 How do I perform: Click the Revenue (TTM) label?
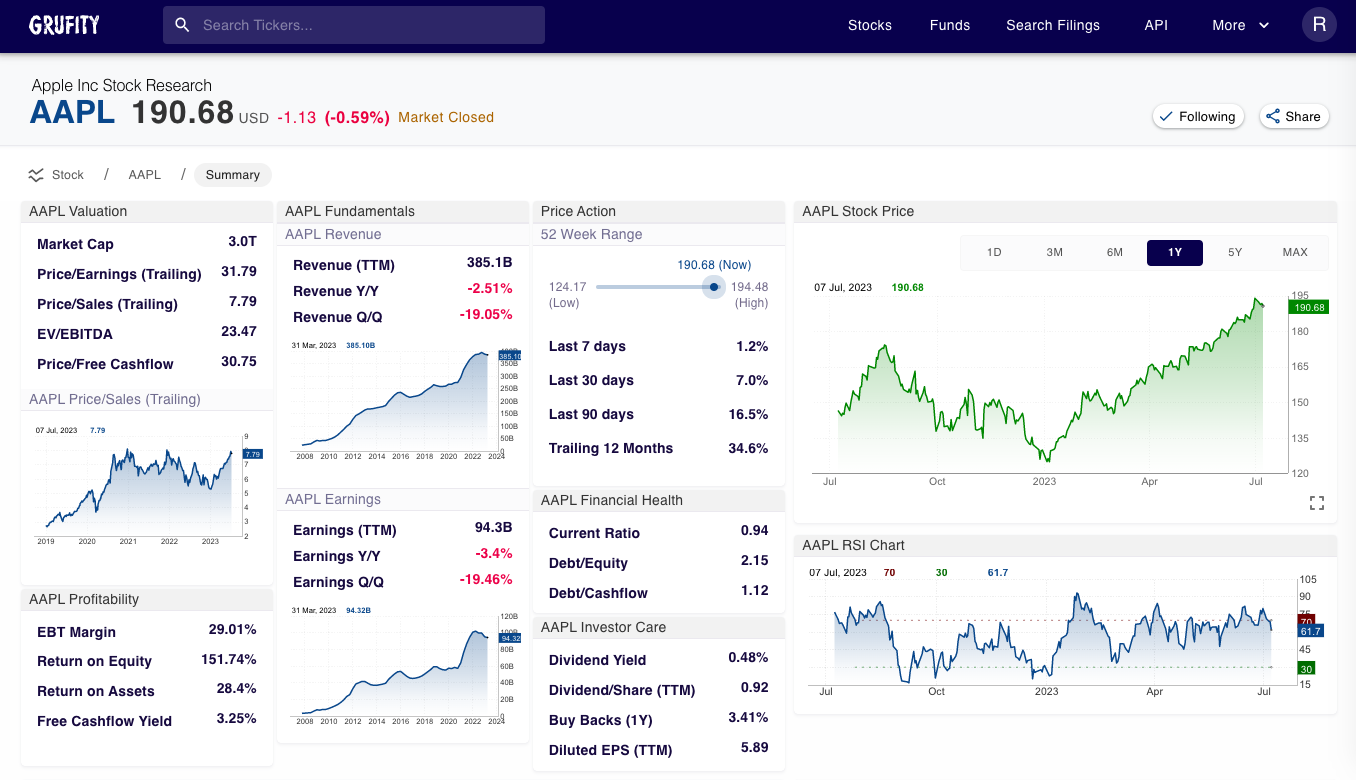coord(344,265)
